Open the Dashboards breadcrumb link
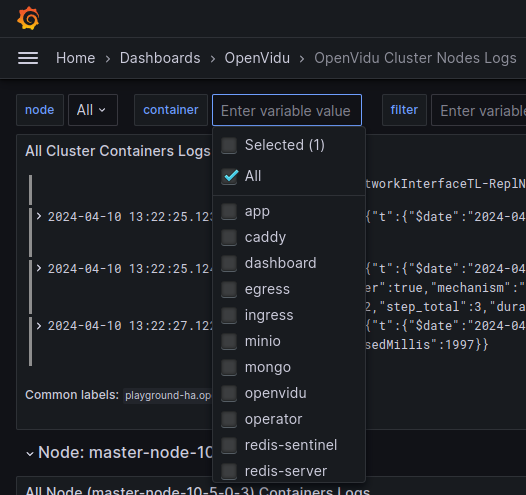This screenshot has width=526, height=495. pyautogui.click(x=160, y=58)
